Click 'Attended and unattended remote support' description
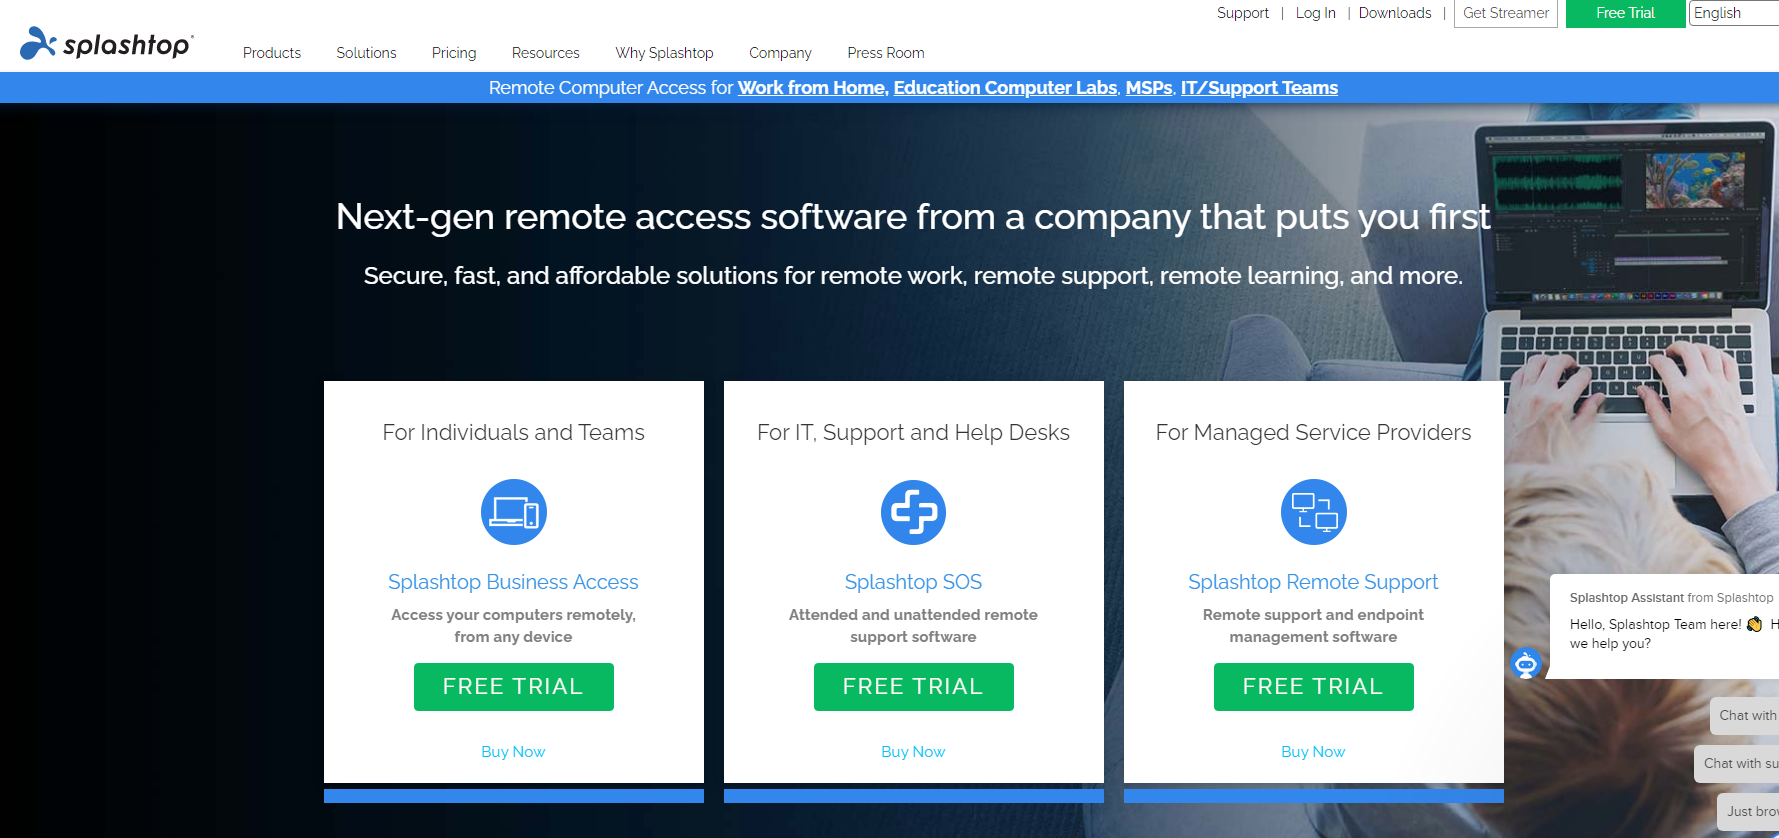The image size is (1779, 838). pyautogui.click(x=913, y=626)
